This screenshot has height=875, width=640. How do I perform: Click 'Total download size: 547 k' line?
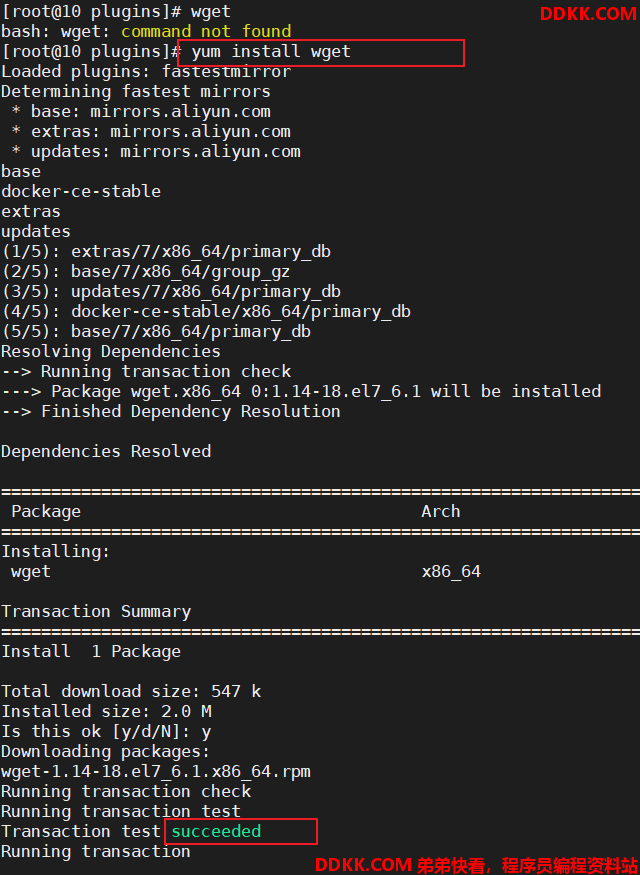tap(131, 691)
